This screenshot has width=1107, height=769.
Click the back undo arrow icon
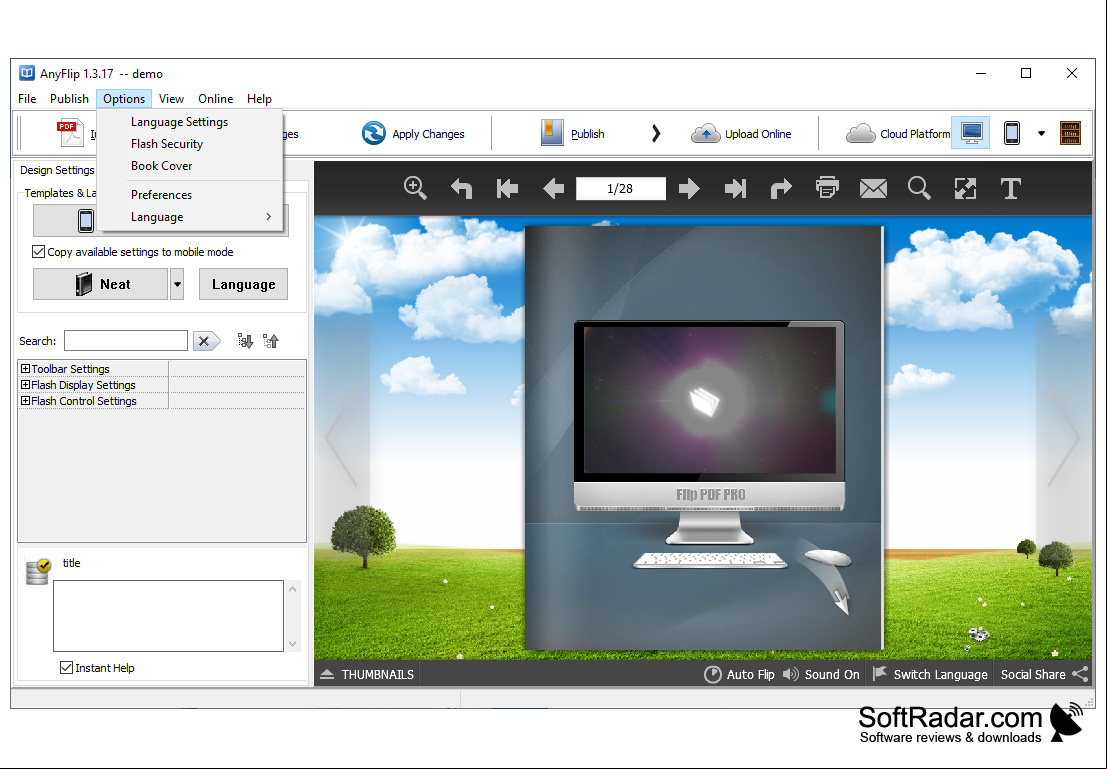[461, 189]
